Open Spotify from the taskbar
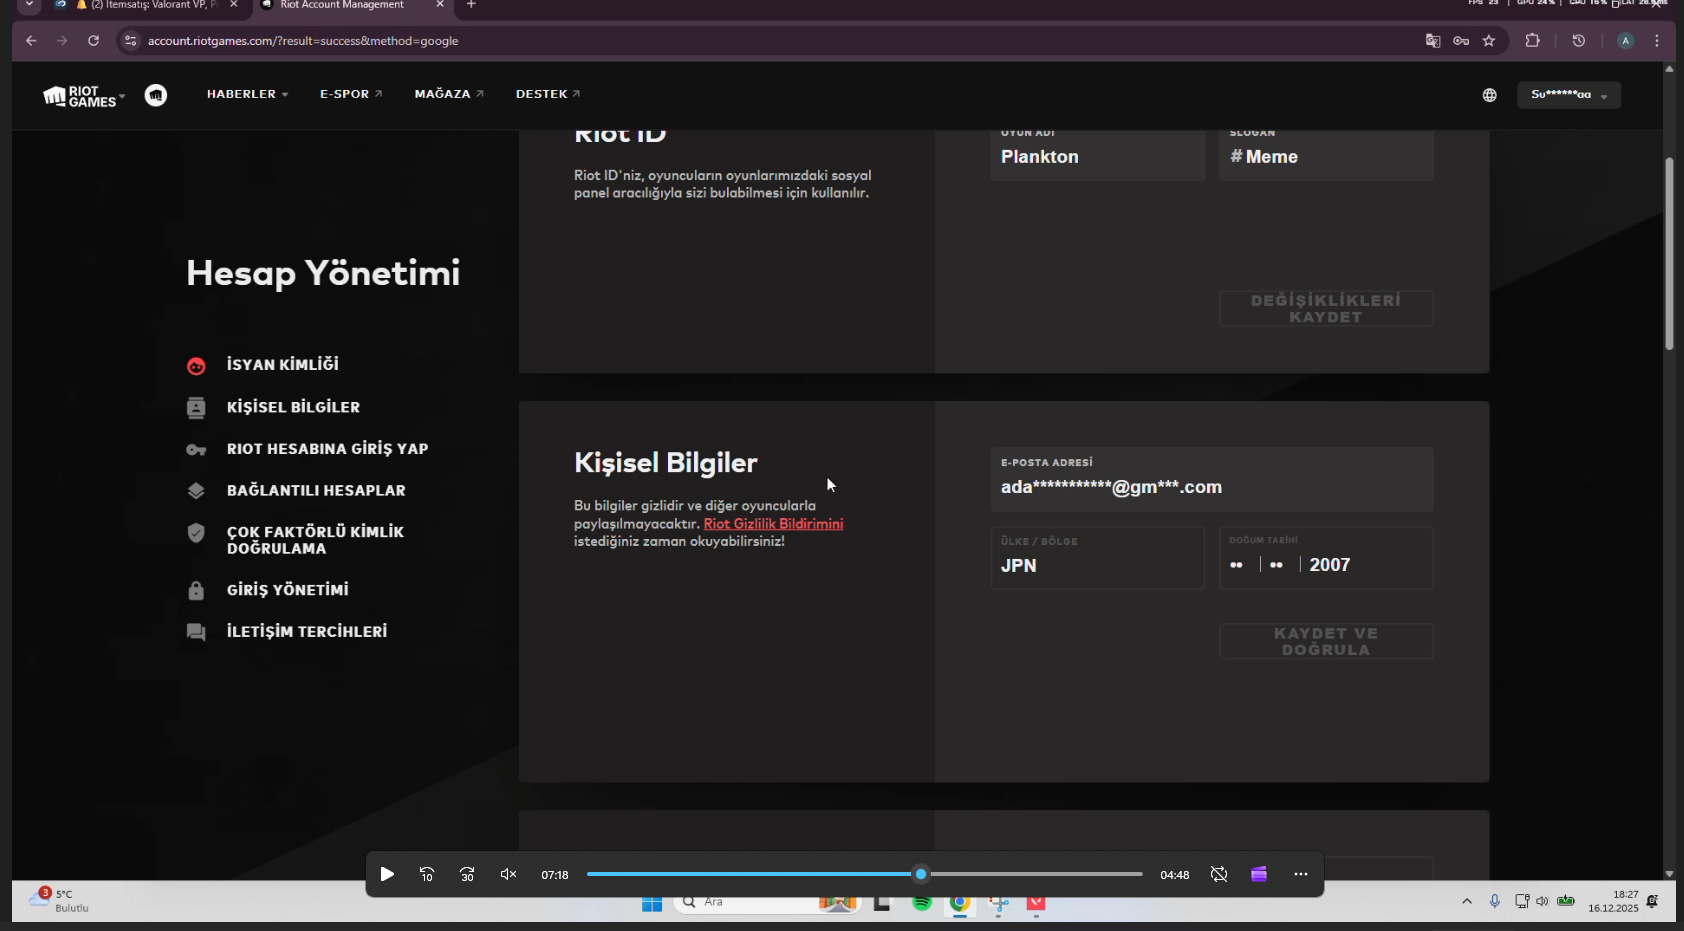The width and height of the screenshot is (1684, 931). [922, 903]
